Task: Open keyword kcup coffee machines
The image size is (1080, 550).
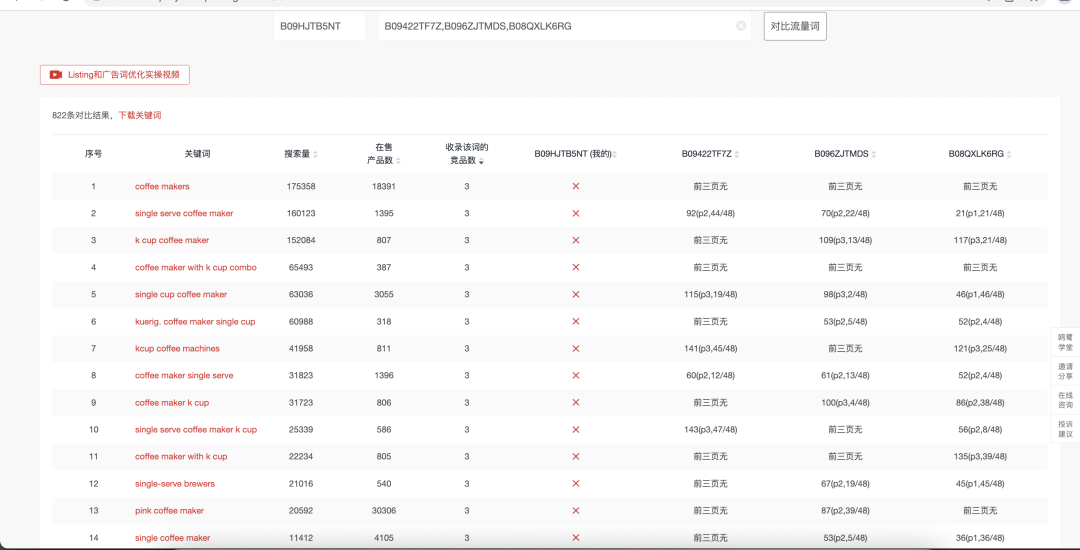Action: pos(177,348)
